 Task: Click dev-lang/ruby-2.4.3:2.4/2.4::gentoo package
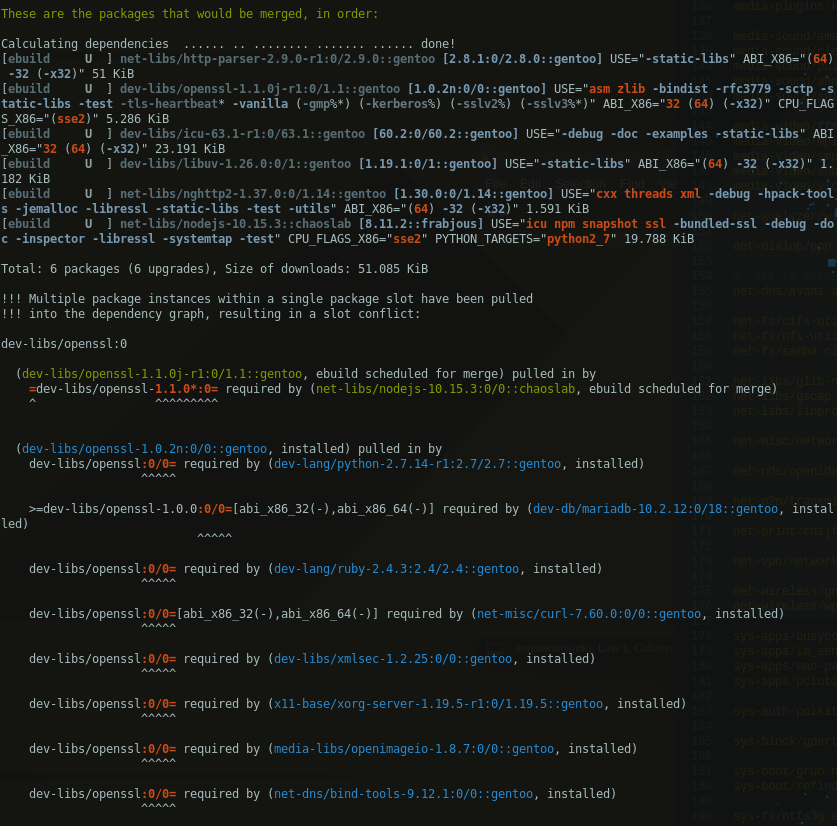pos(396,567)
